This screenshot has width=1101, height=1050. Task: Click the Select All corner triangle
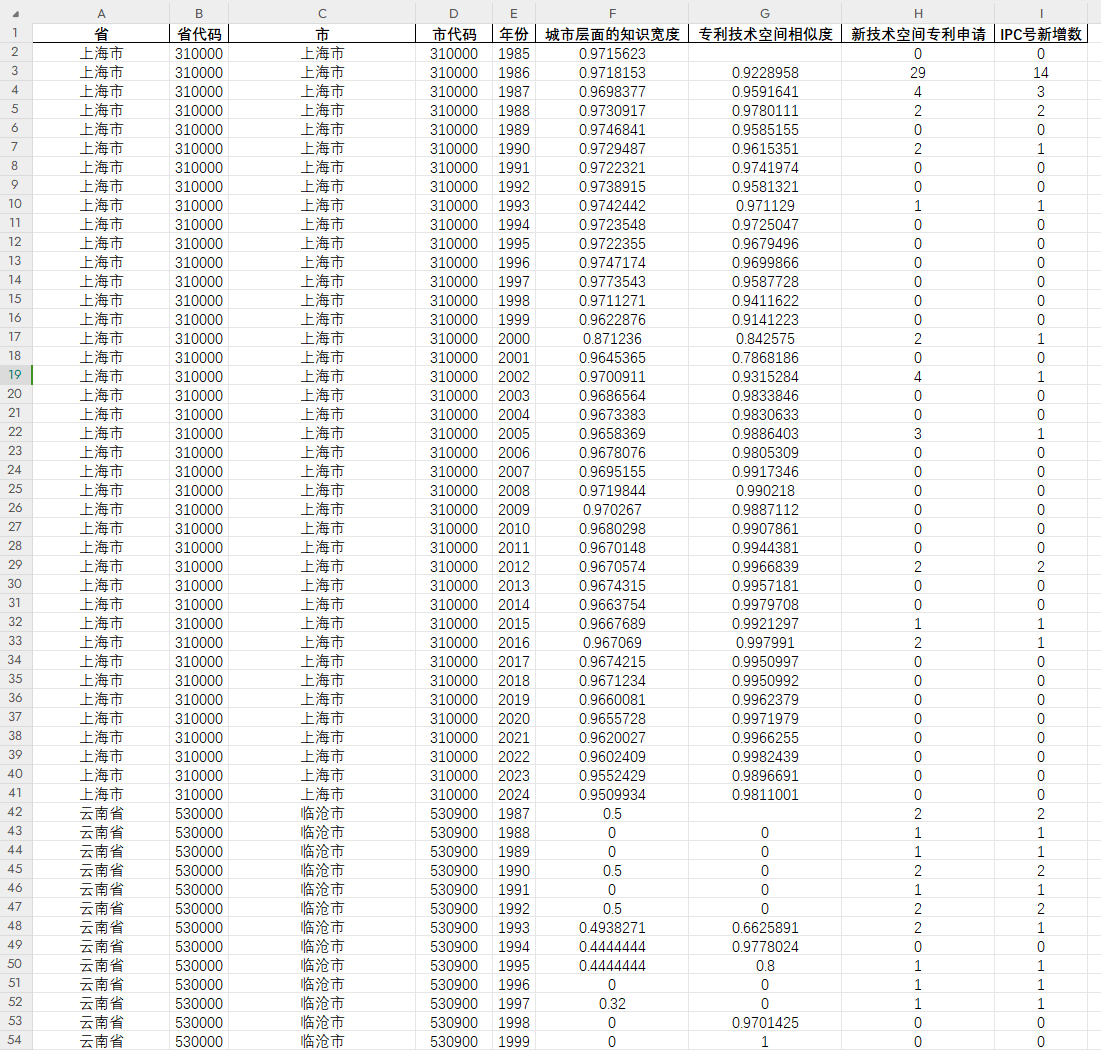tap(16, 13)
